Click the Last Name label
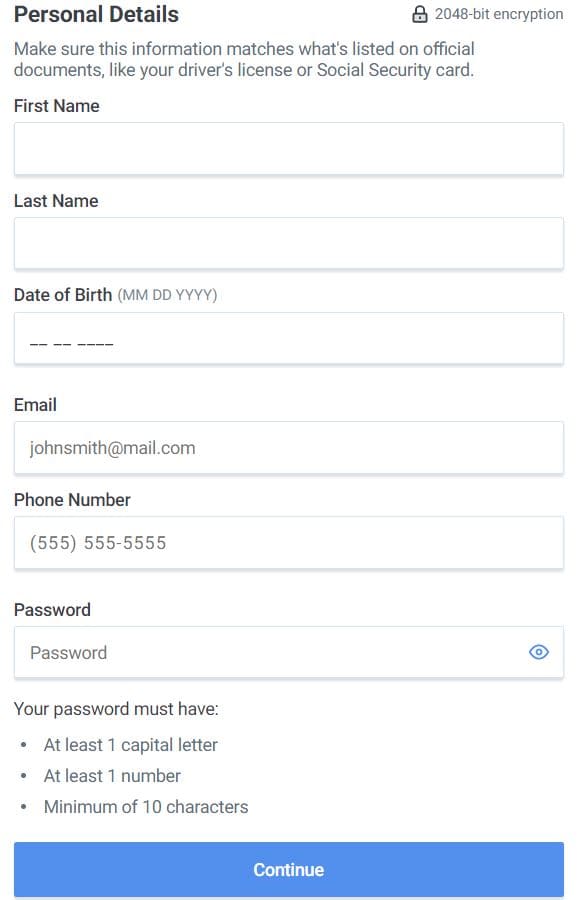 (x=56, y=201)
